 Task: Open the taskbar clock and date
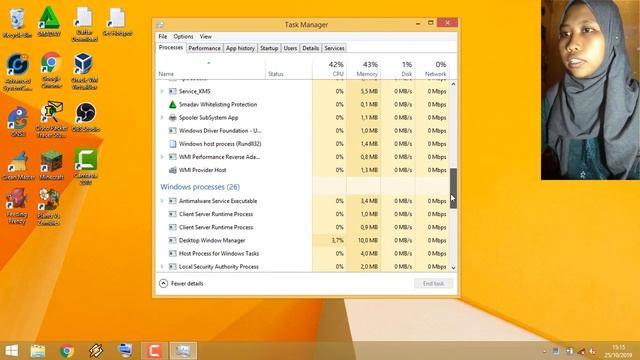point(618,351)
